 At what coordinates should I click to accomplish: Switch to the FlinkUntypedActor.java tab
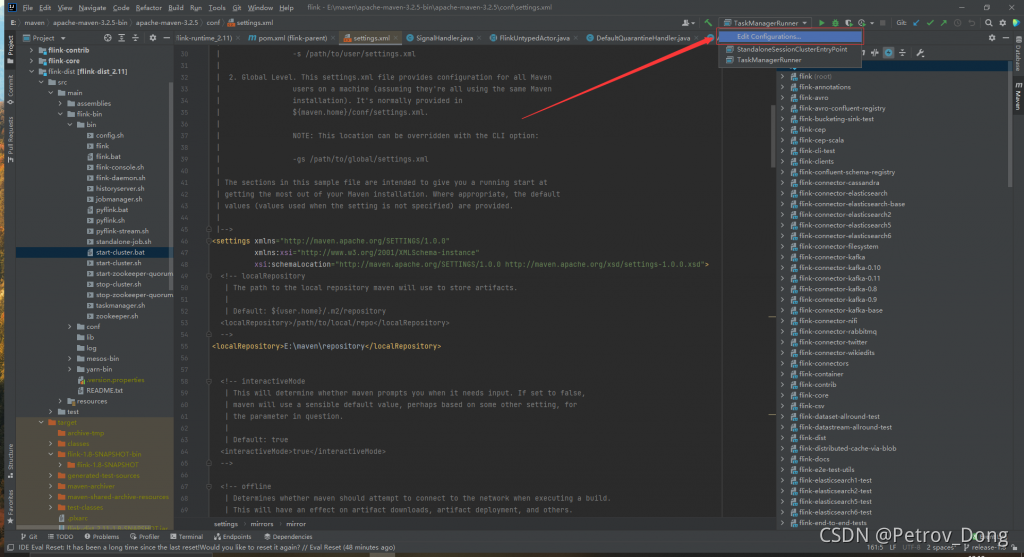point(534,38)
